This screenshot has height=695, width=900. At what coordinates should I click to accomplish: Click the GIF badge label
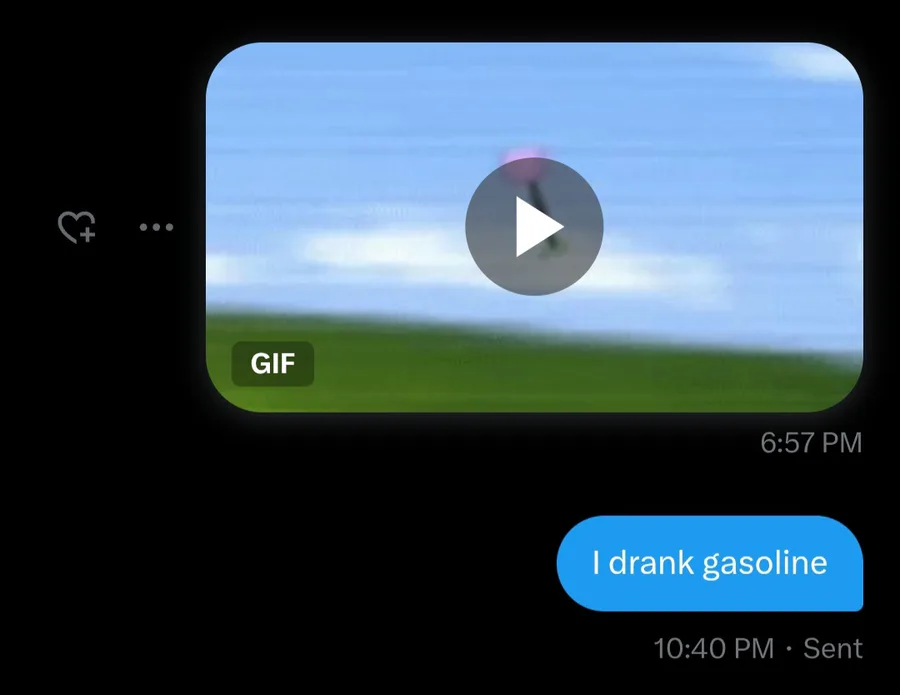coord(273,363)
